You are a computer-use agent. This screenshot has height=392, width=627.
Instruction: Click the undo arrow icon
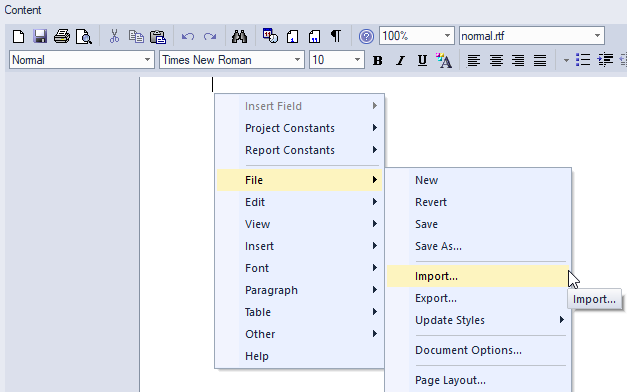[x=188, y=37]
